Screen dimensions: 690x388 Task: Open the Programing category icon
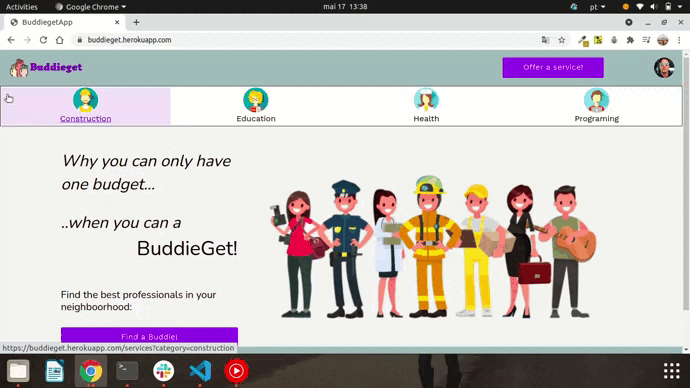coord(596,99)
